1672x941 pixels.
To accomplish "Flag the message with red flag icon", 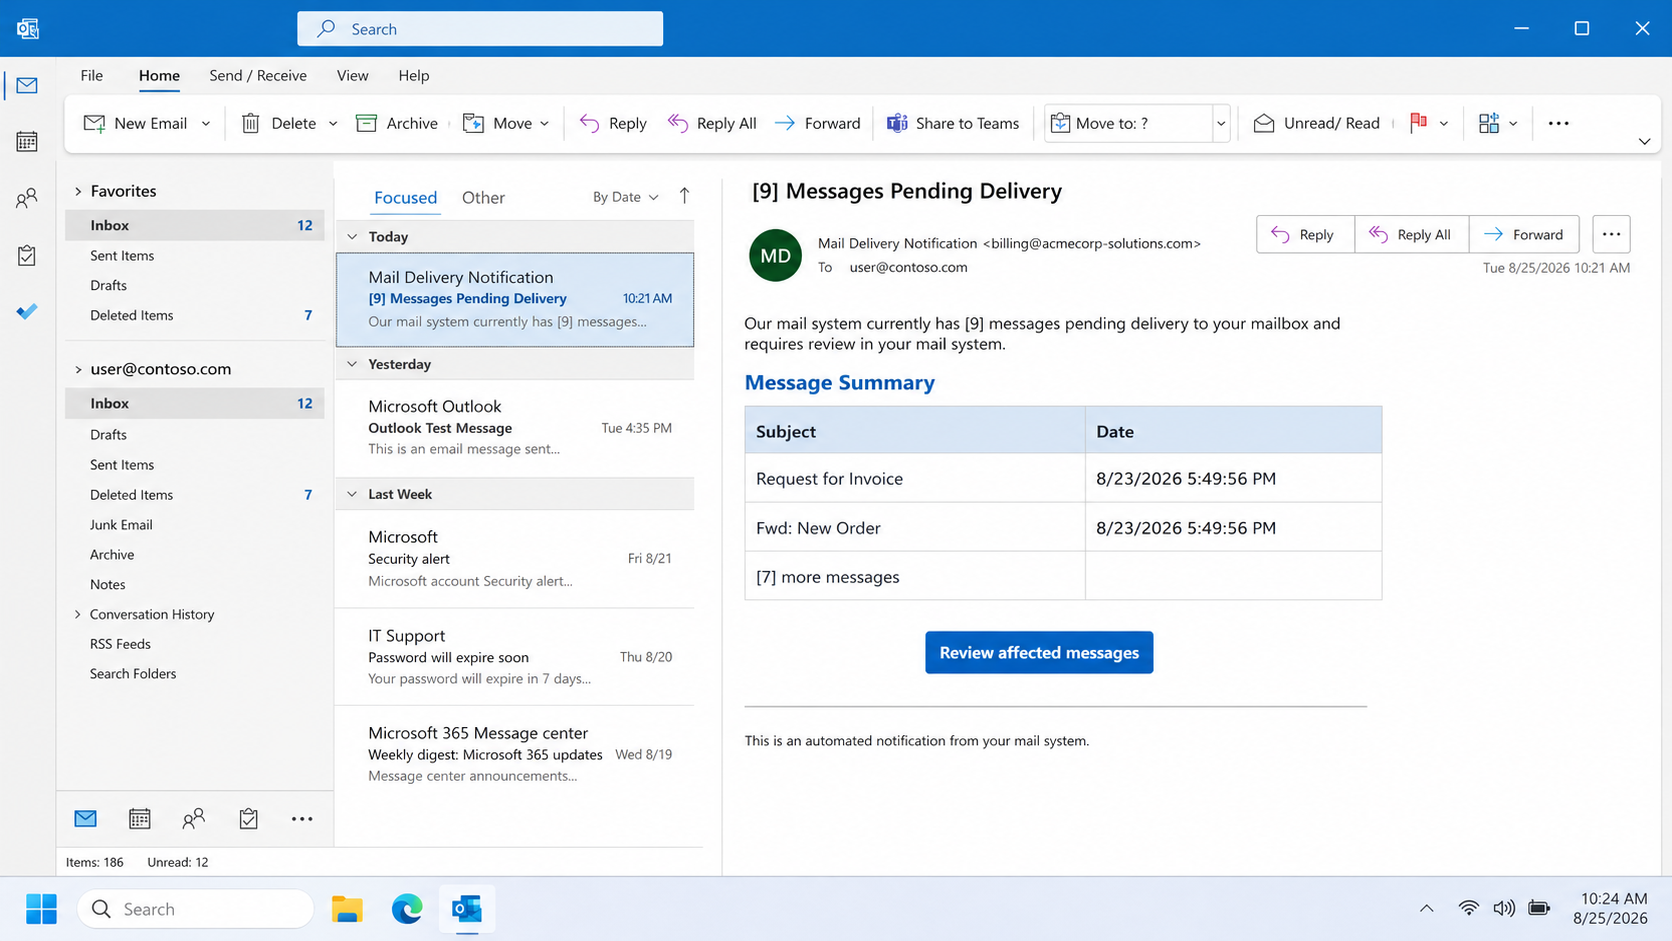I will (1418, 123).
